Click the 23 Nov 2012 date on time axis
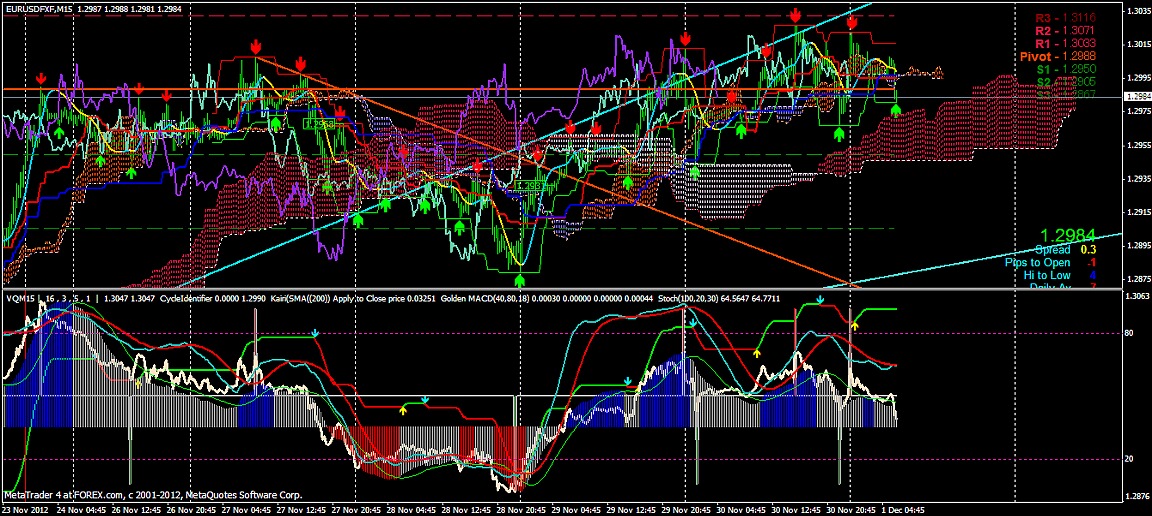The image size is (1152, 516). coord(26,508)
